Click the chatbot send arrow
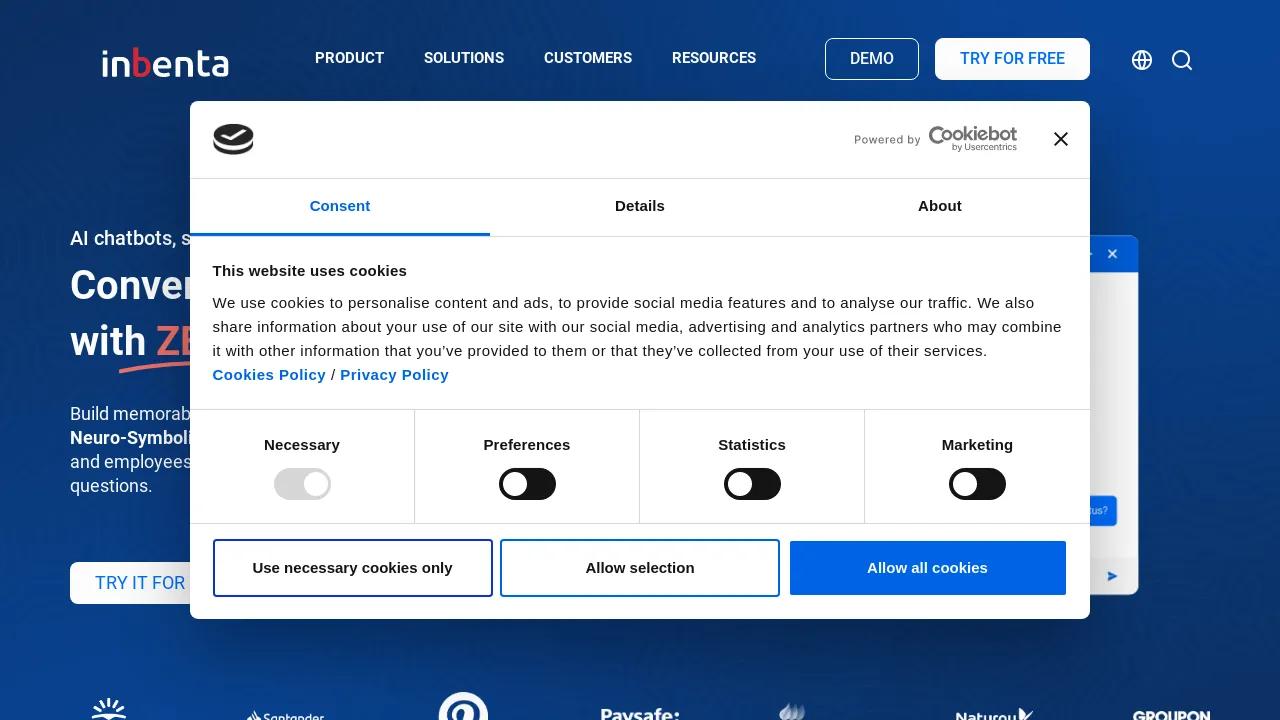Viewport: 1280px width, 720px height. pyautogui.click(x=1112, y=576)
